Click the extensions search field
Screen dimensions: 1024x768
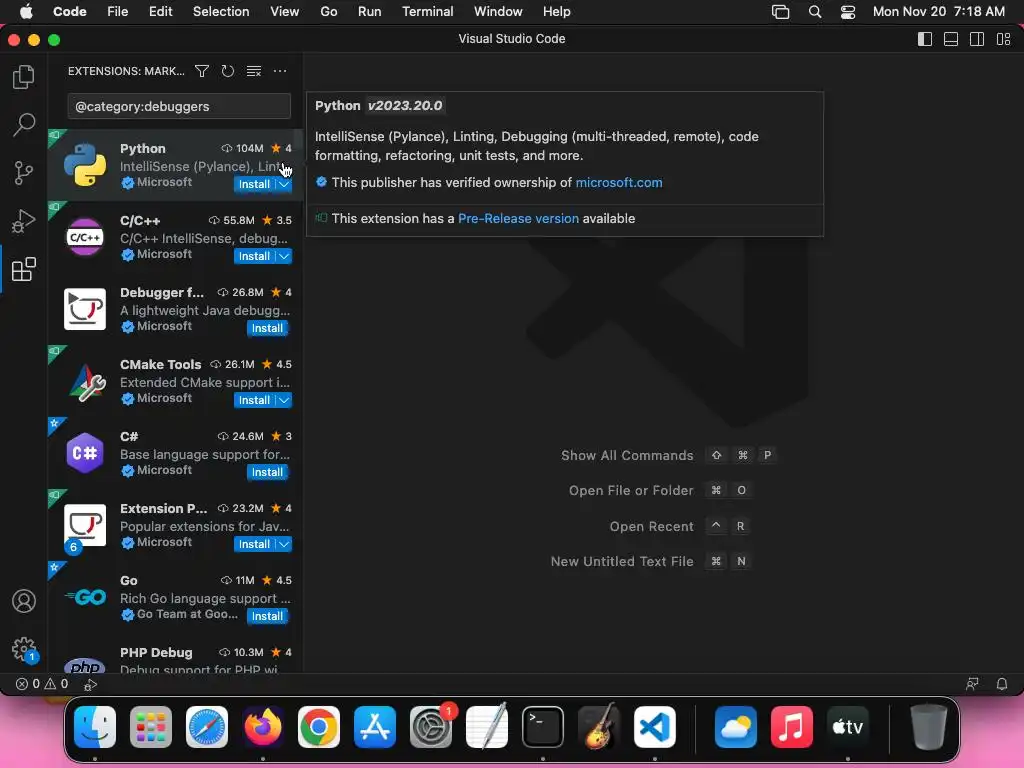pos(179,106)
